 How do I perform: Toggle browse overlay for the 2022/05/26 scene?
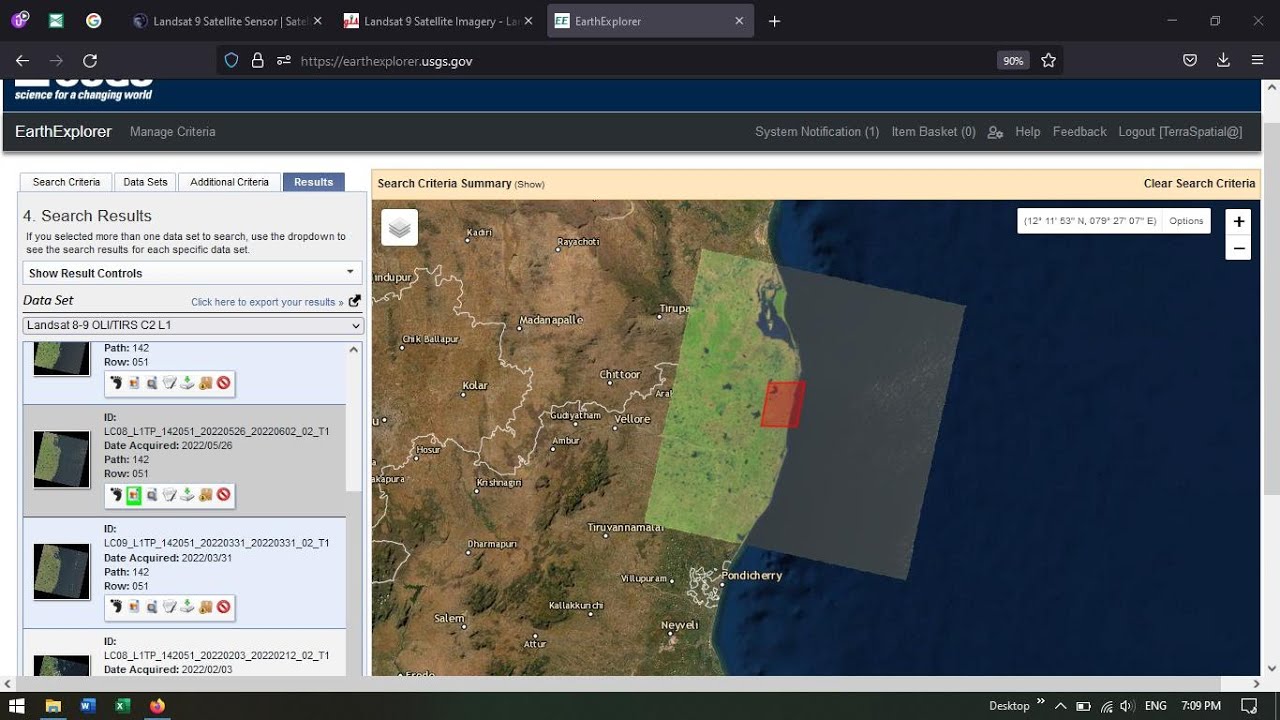point(134,495)
